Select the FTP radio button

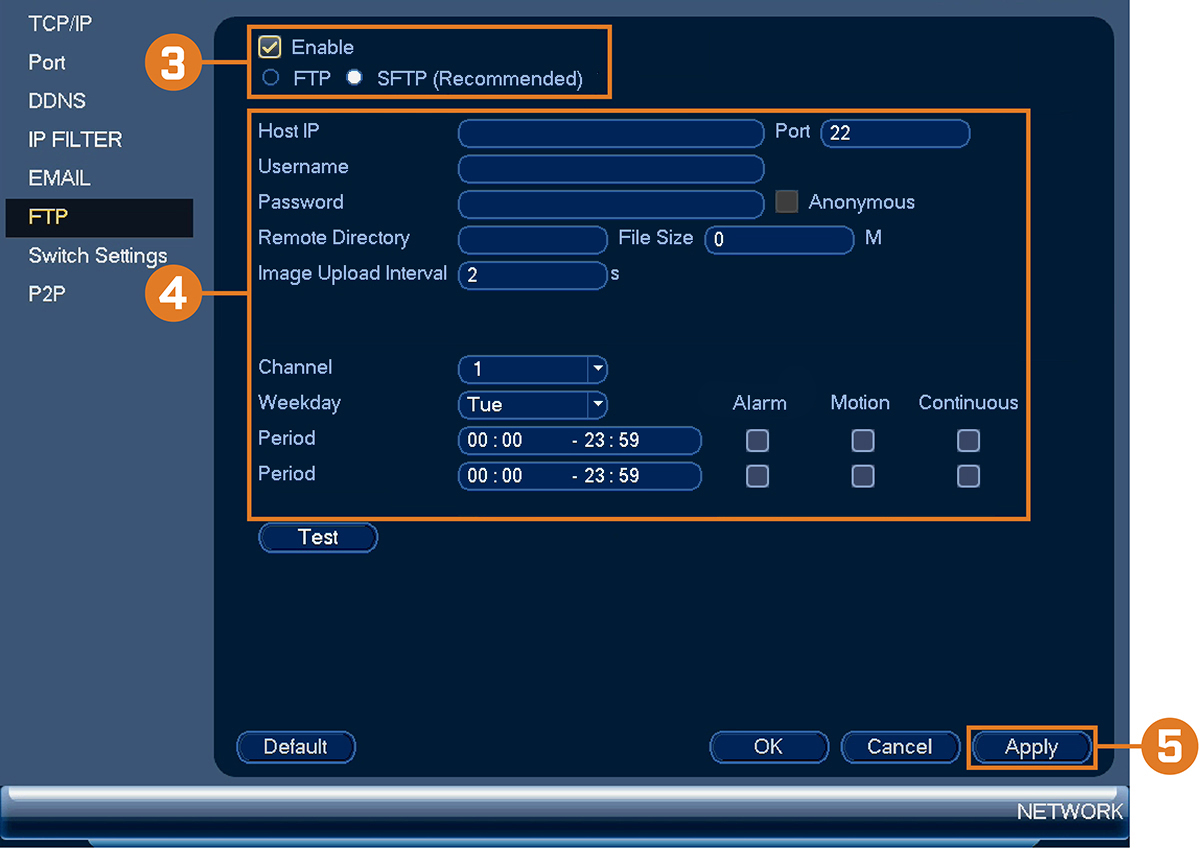pos(270,79)
